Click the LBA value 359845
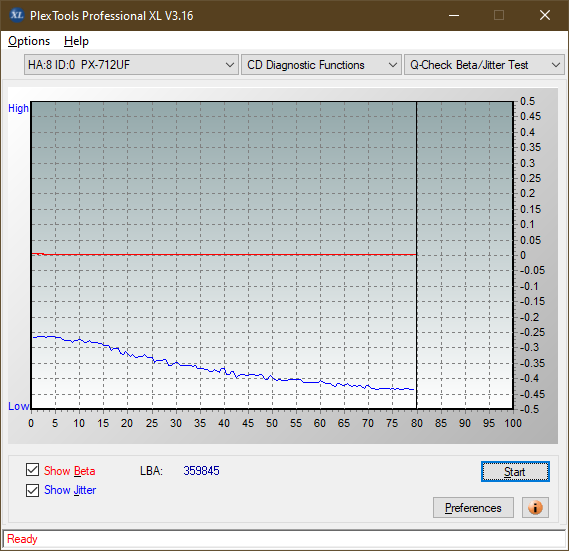The image size is (569, 551). tap(201, 471)
